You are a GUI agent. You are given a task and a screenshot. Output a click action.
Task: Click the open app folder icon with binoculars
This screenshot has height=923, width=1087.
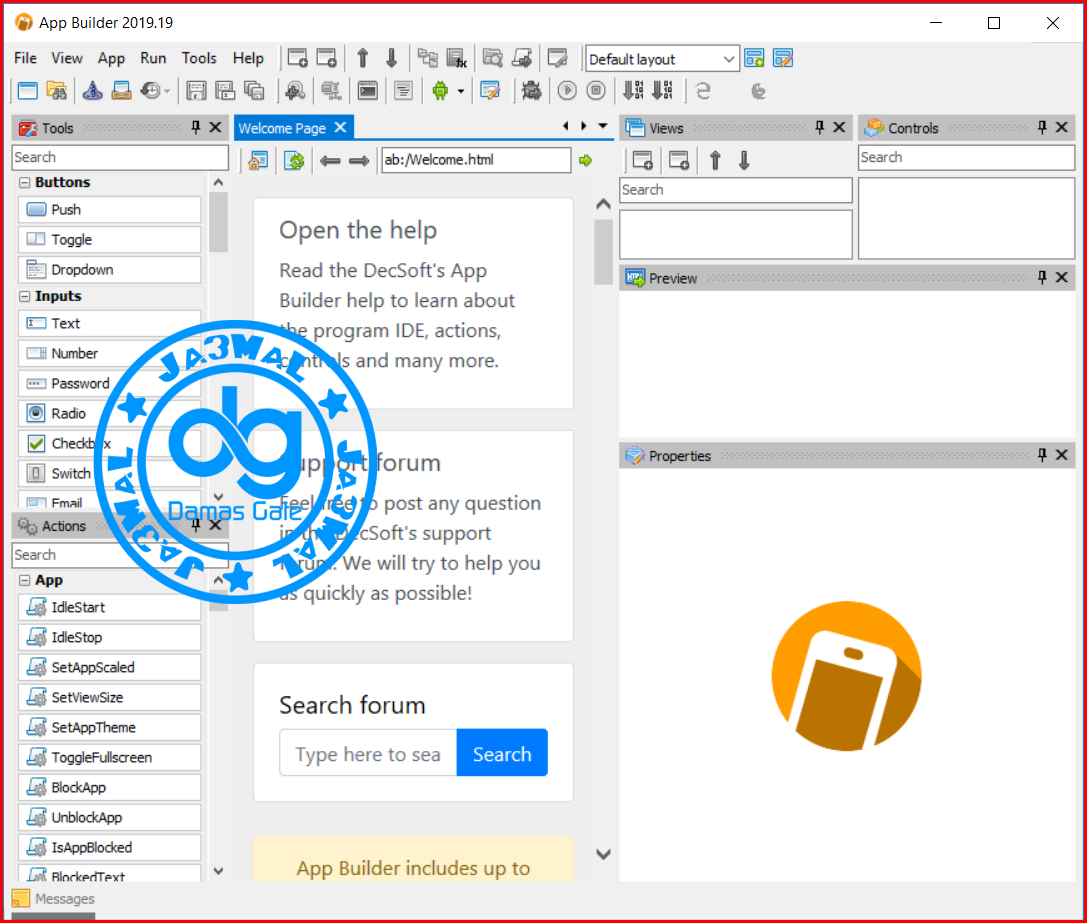tap(57, 91)
